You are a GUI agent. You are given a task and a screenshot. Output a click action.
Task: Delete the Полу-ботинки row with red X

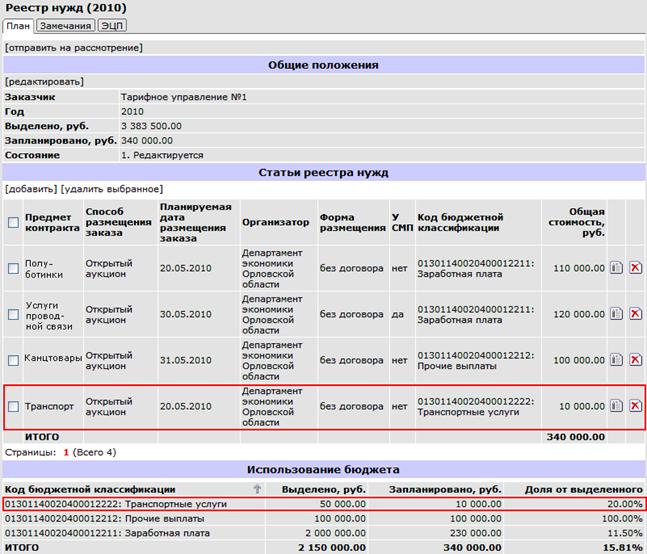point(635,268)
